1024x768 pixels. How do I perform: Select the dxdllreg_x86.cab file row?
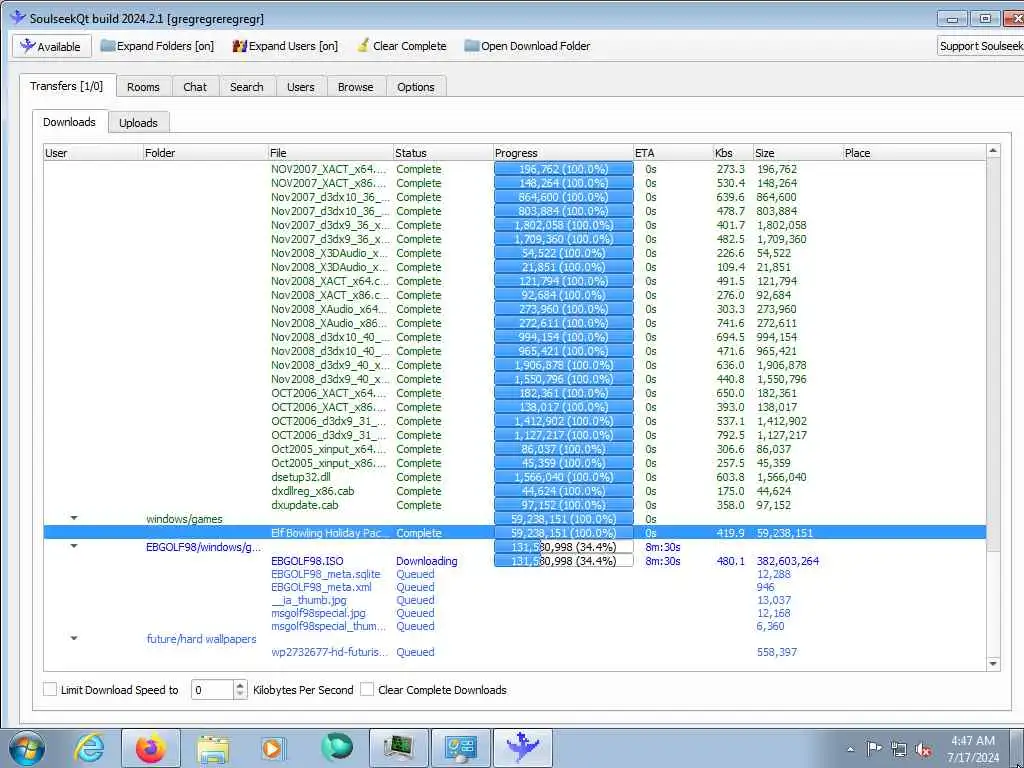tap(515, 491)
